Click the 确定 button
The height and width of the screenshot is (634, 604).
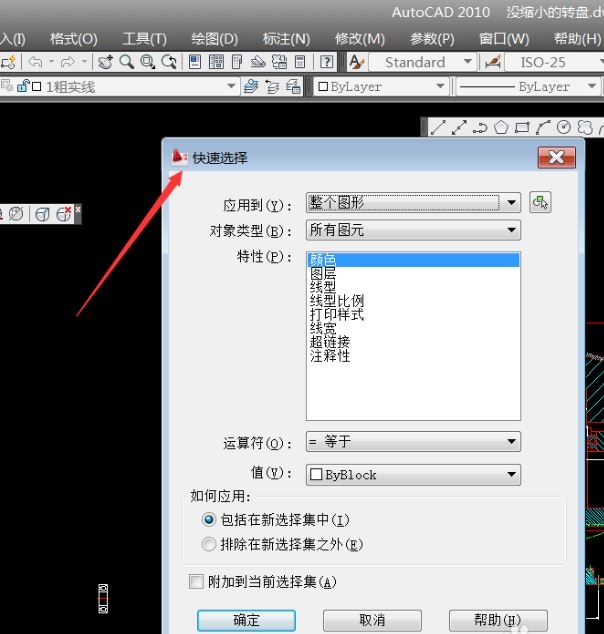(x=246, y=620)
